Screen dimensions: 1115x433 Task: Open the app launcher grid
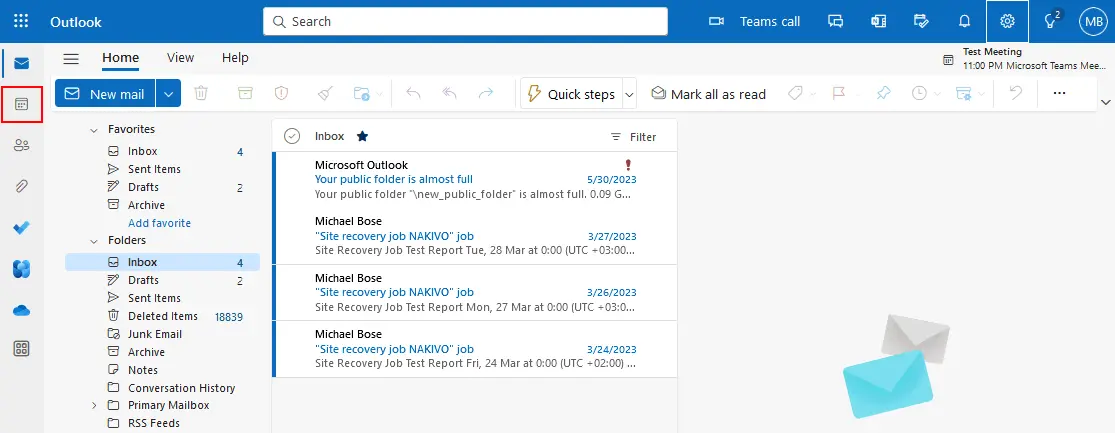tap(21, 21)
